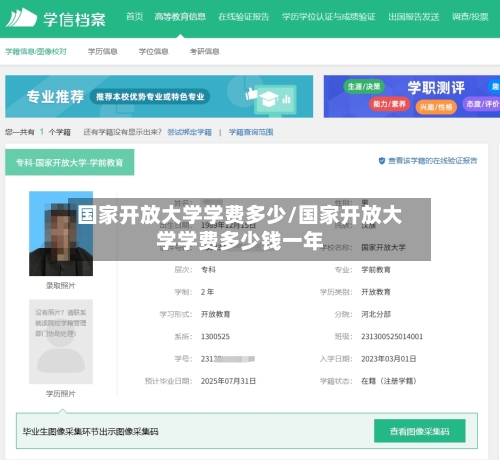The height and width of the screenshot is (460, 500).
Task: Click the 尝试绑定学籍 link
Action: [189, 132]
